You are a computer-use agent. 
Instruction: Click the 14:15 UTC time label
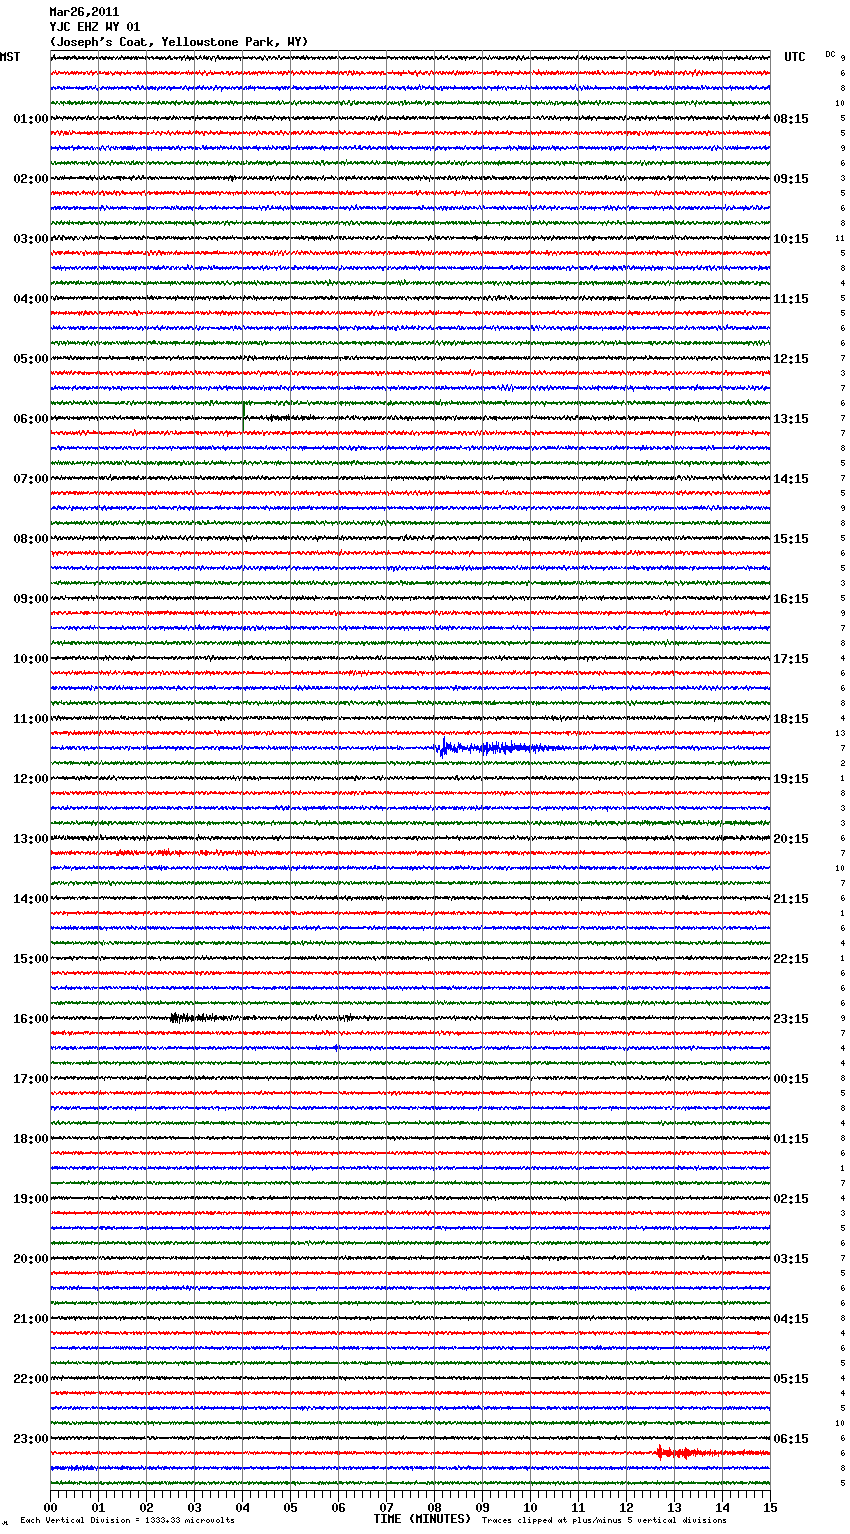[x=791, y=479]
